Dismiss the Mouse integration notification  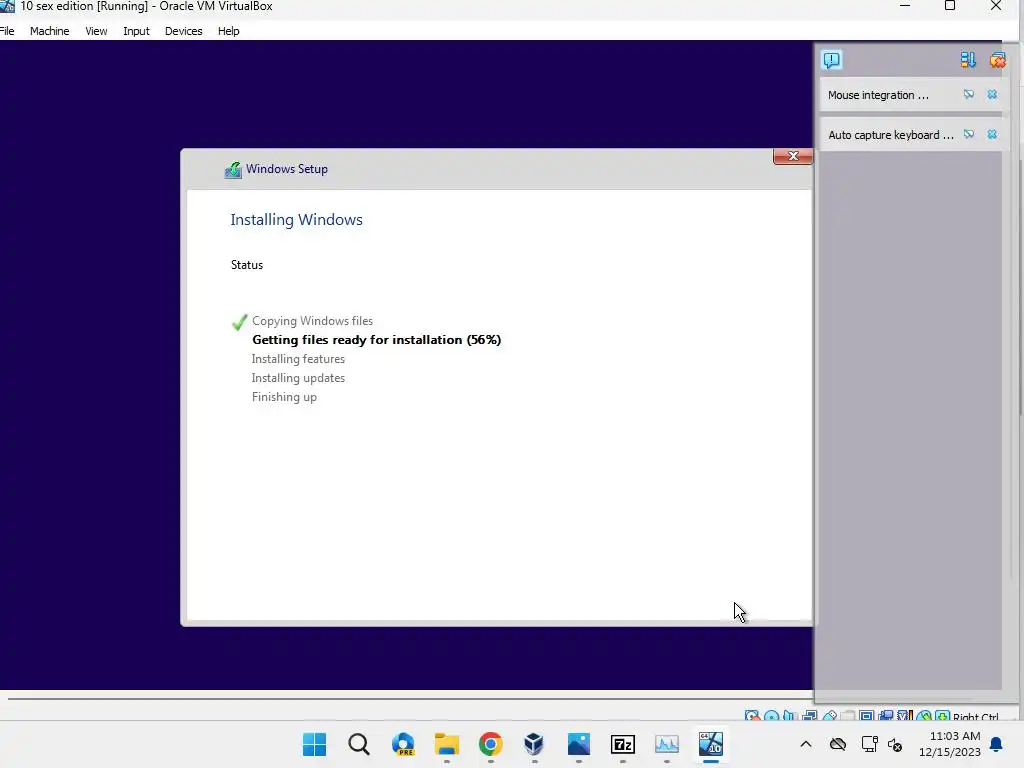pos(992,95)
